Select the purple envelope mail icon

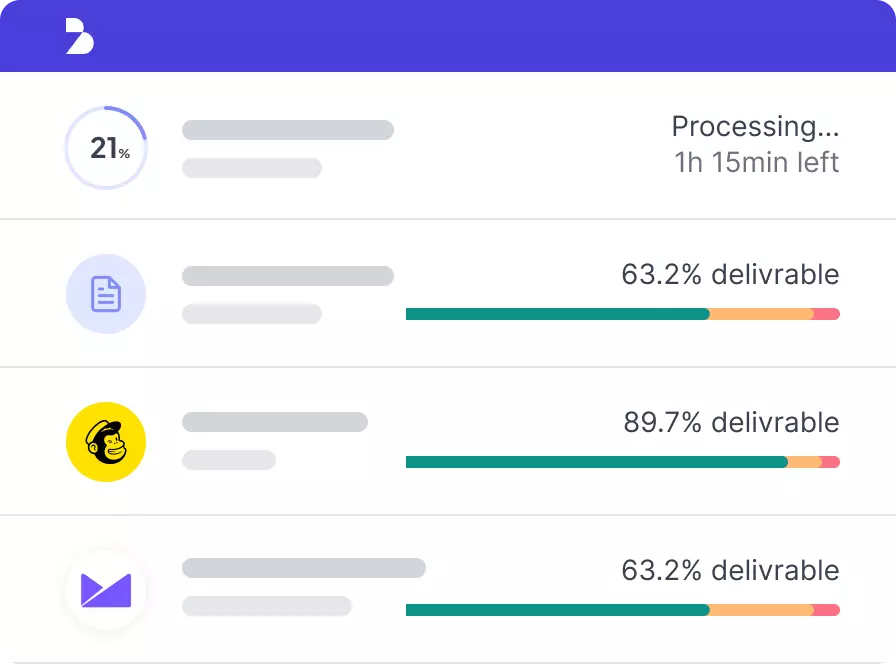click(106, 590)
